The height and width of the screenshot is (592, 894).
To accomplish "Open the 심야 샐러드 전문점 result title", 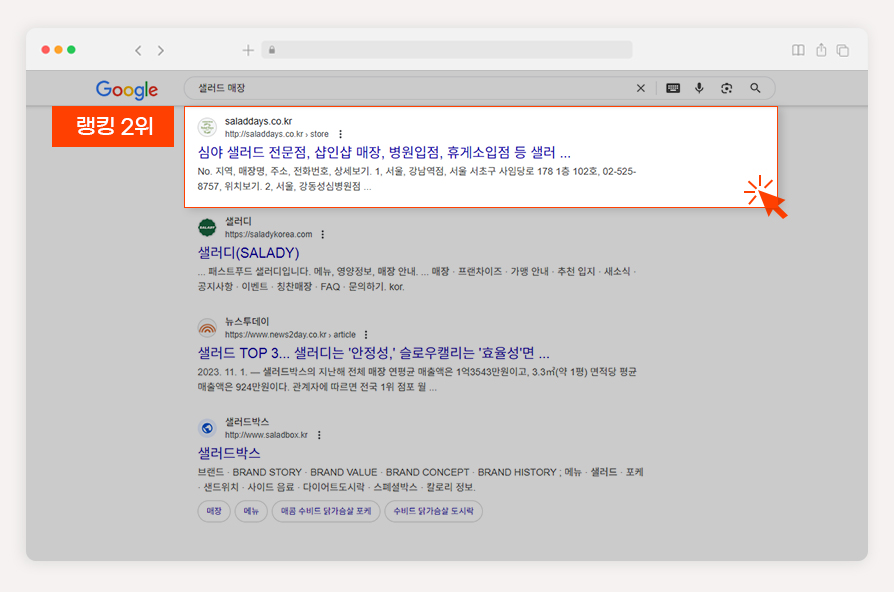I will click(384, 153).
